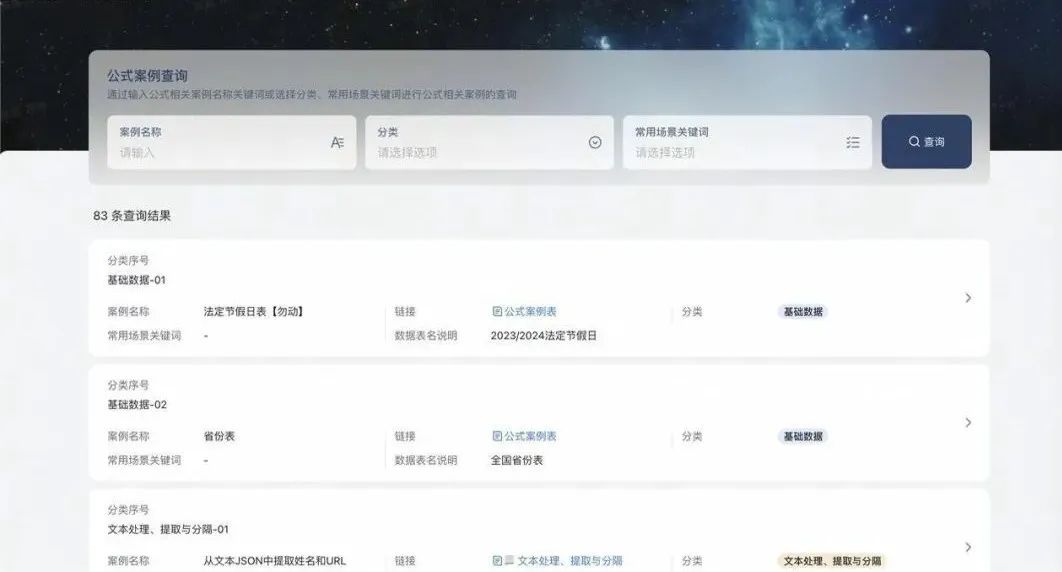This screenshot has width=1062, height=572.
Task: Click 基础数据 tag in the 基础数据-02 card
Action: click(x=803, y=437)
